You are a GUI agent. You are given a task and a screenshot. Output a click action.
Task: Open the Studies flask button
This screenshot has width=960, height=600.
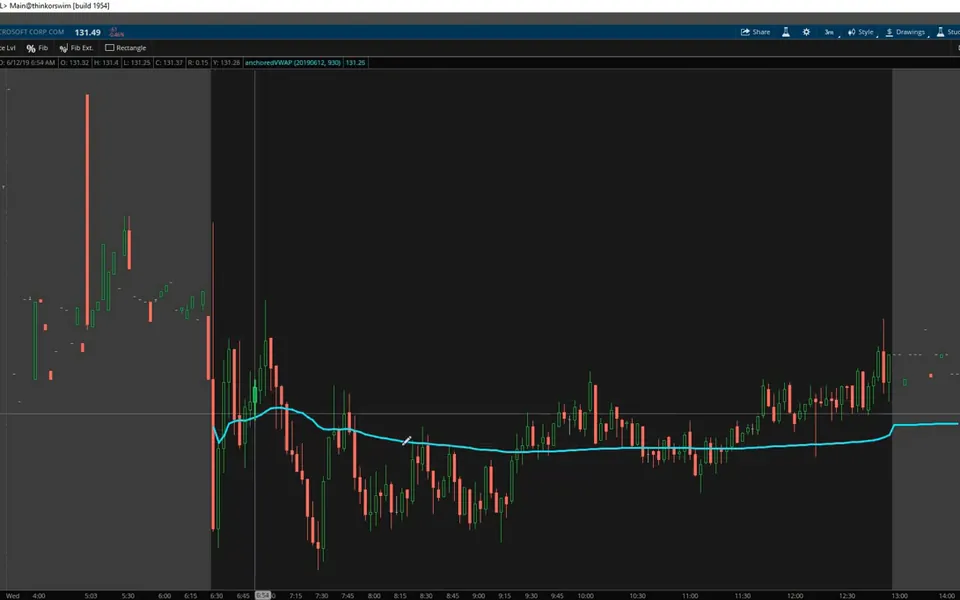click(x=948, y=32)
